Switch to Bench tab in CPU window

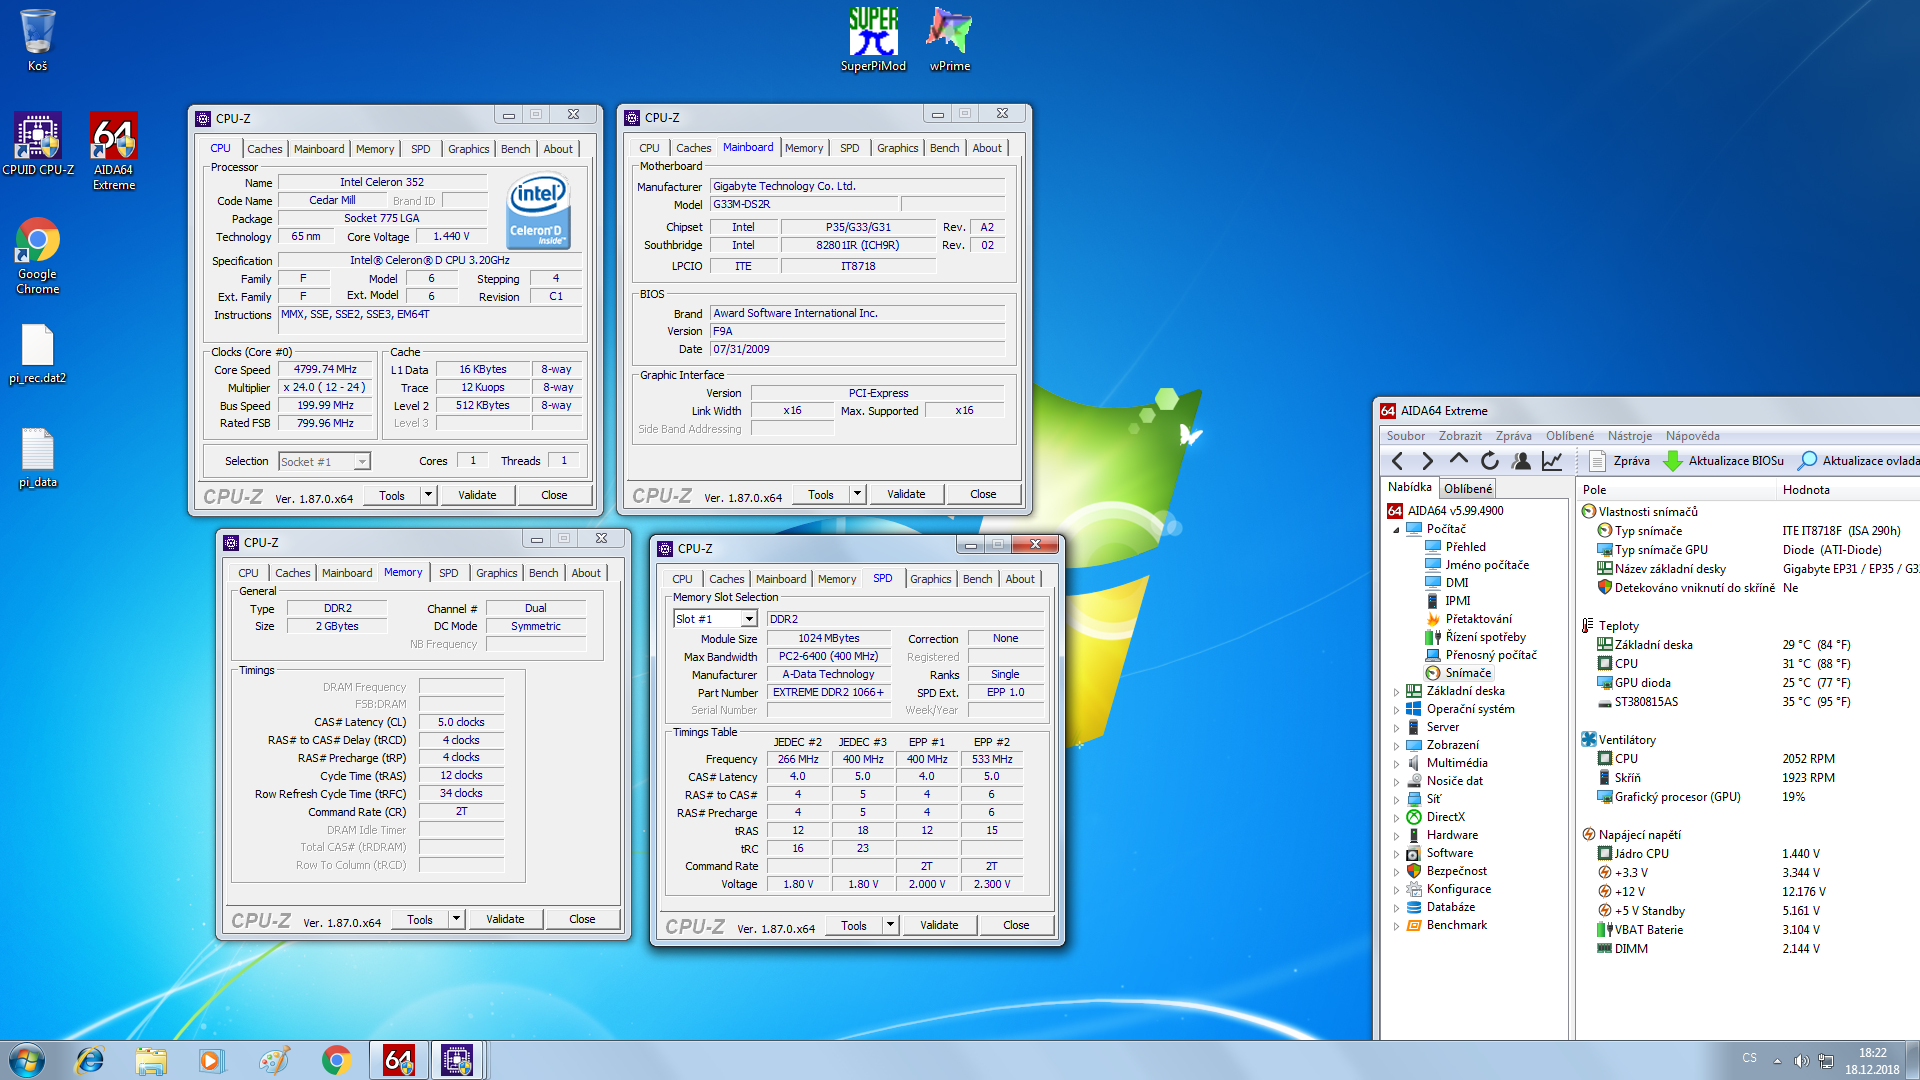pyautogui.click(x=516, y=149)
